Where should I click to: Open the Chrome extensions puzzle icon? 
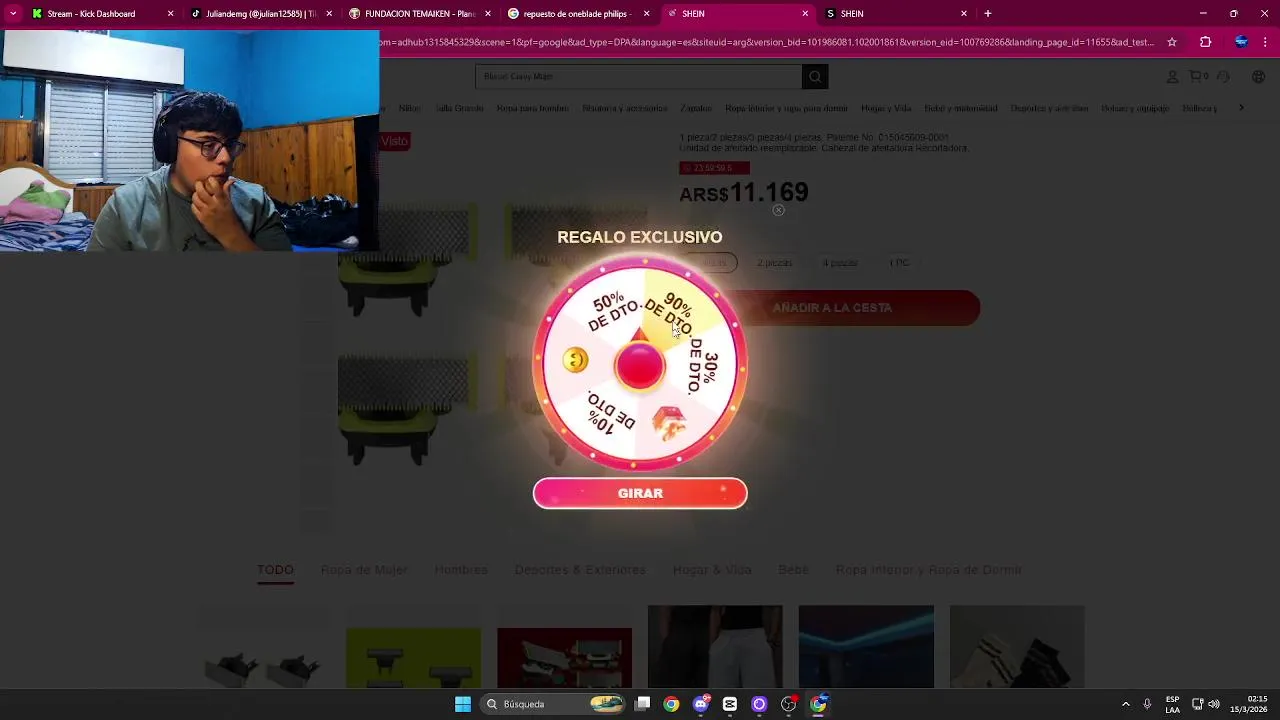point(1205,42)
